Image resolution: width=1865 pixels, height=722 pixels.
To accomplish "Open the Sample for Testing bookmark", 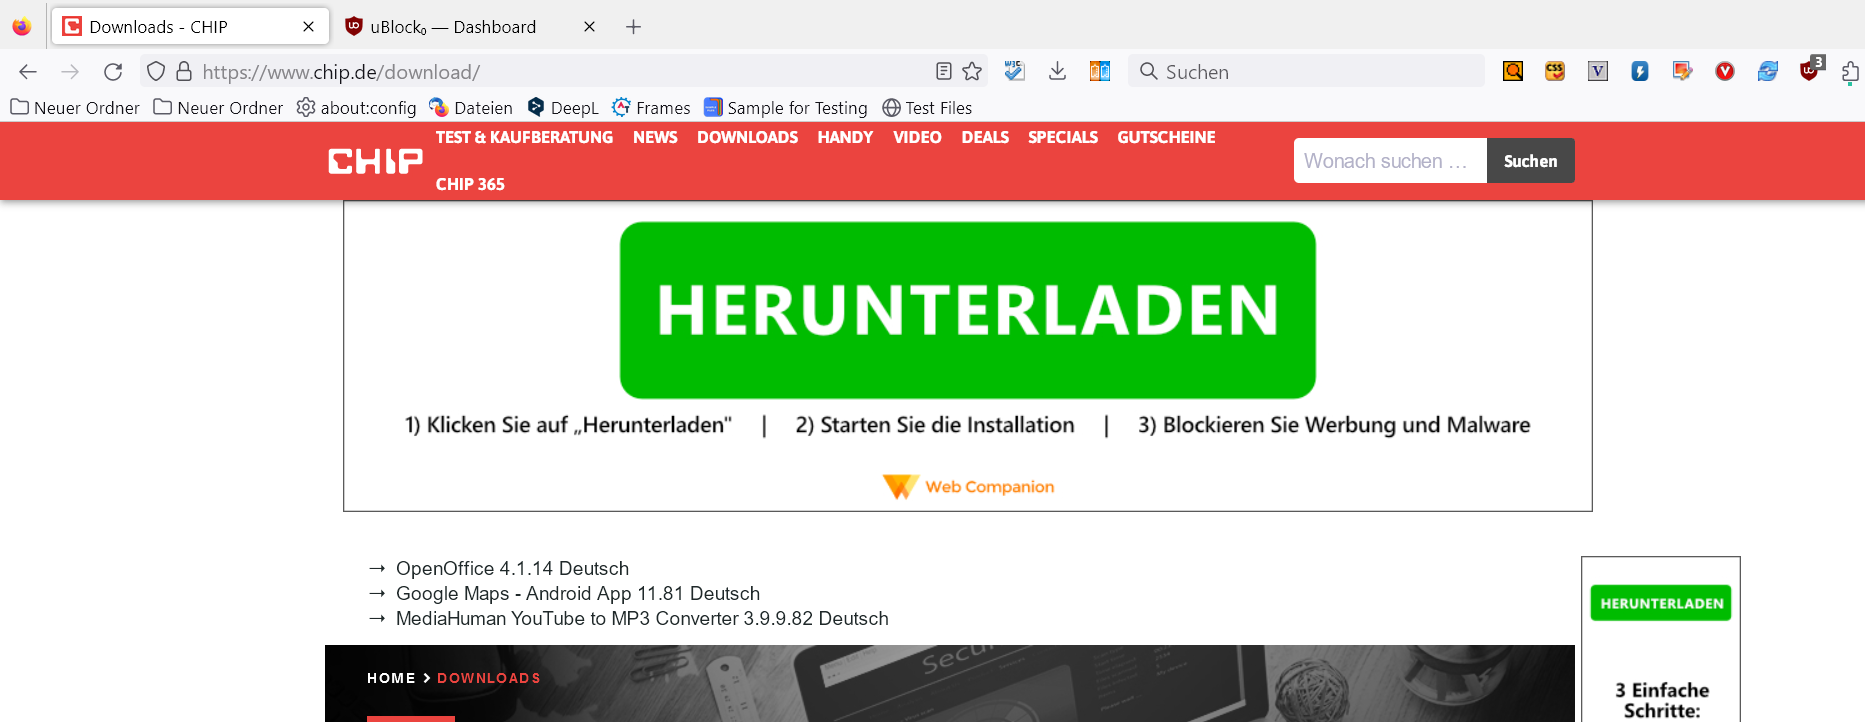I will coord(786,107).
